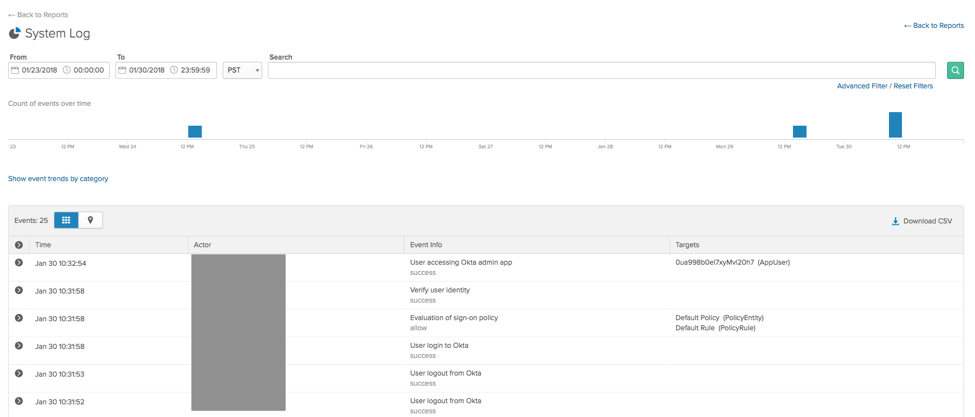Screen dimensions: 975x417
Task: Expand the Verify user identity event row
Action: click(19, 291)
